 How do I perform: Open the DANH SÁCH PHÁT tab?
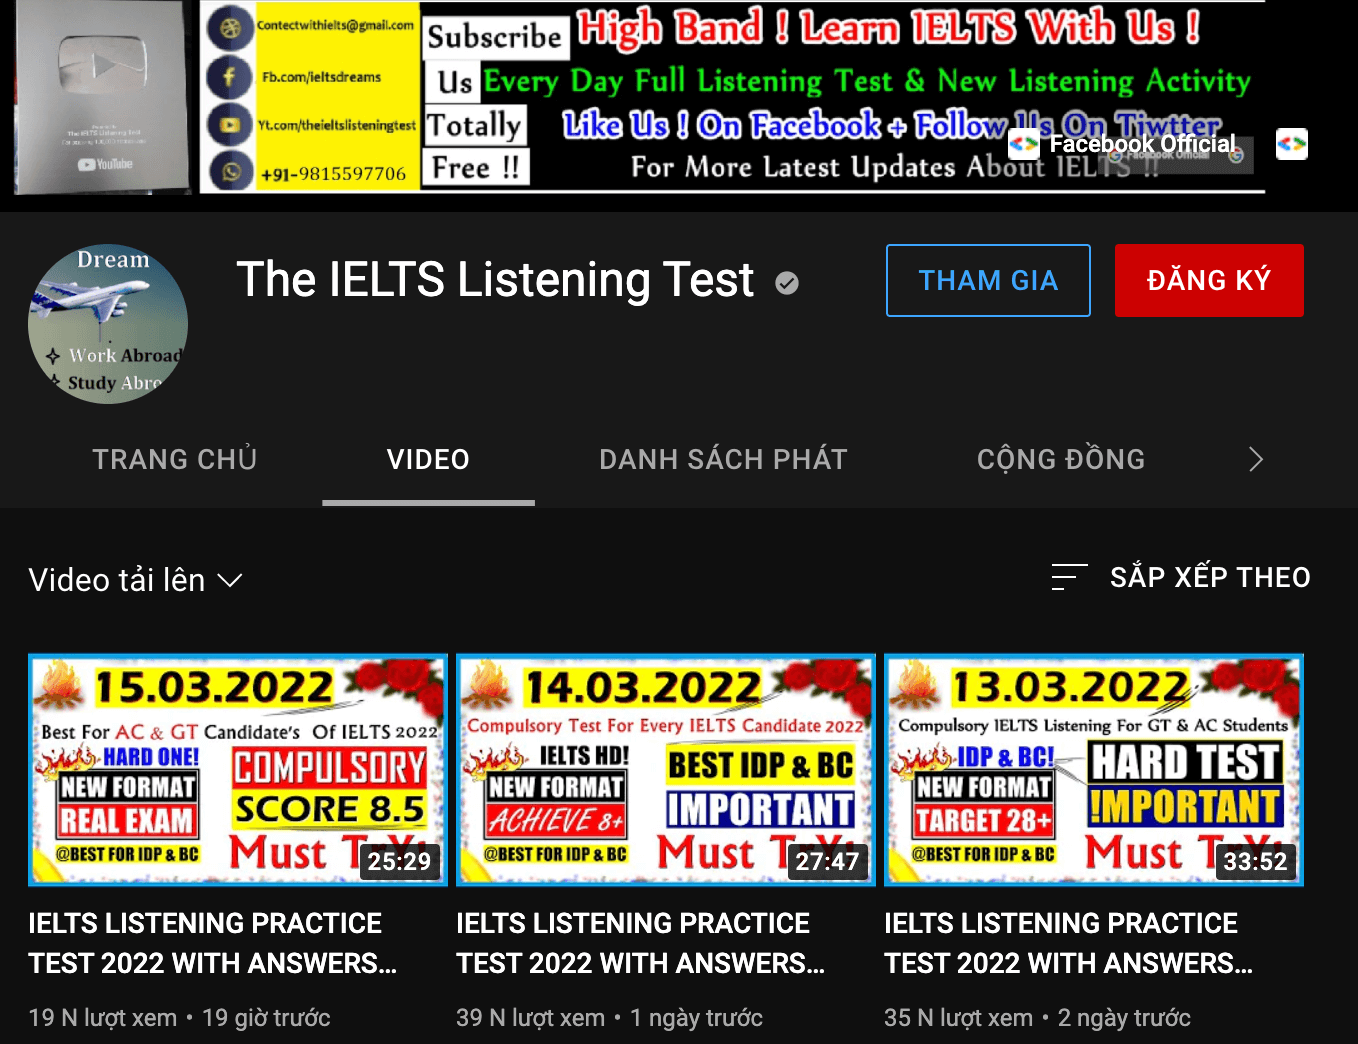(x=723, y=459)
